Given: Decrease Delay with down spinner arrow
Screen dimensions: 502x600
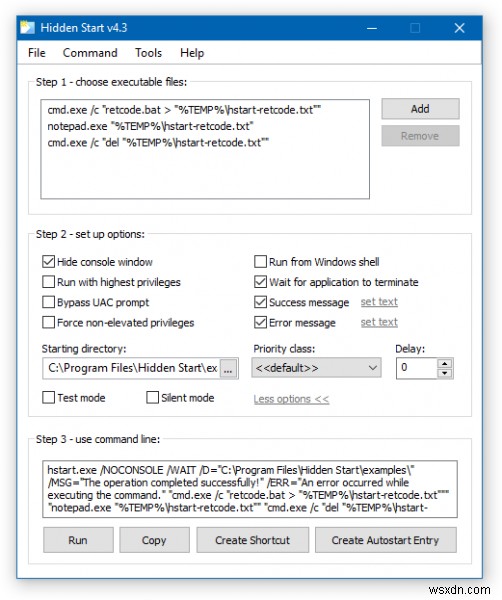Looking at the screenshot, I should coord(445,373).
